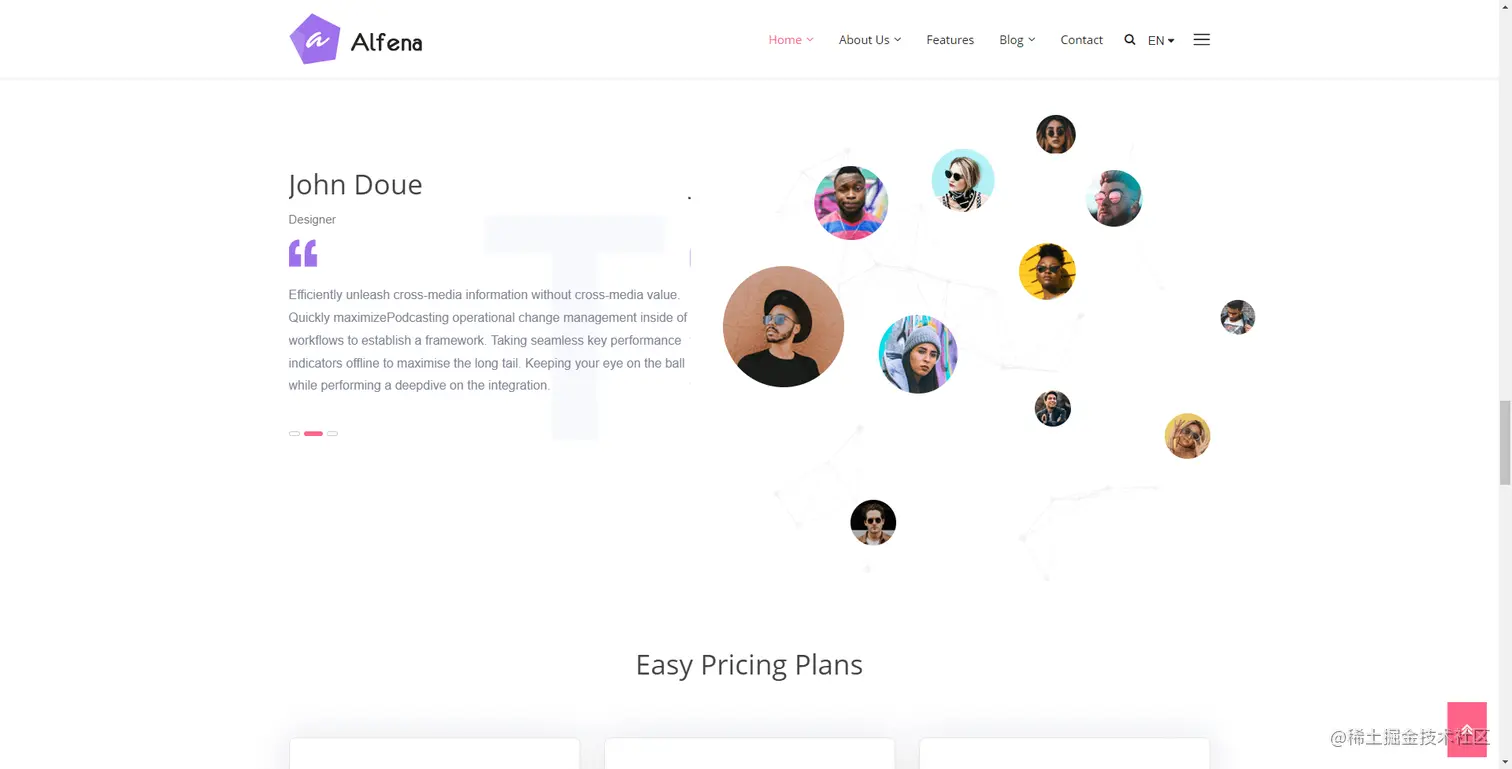
Task: Select avatar of man in colorful shirt
Action: tap(851, 203)
